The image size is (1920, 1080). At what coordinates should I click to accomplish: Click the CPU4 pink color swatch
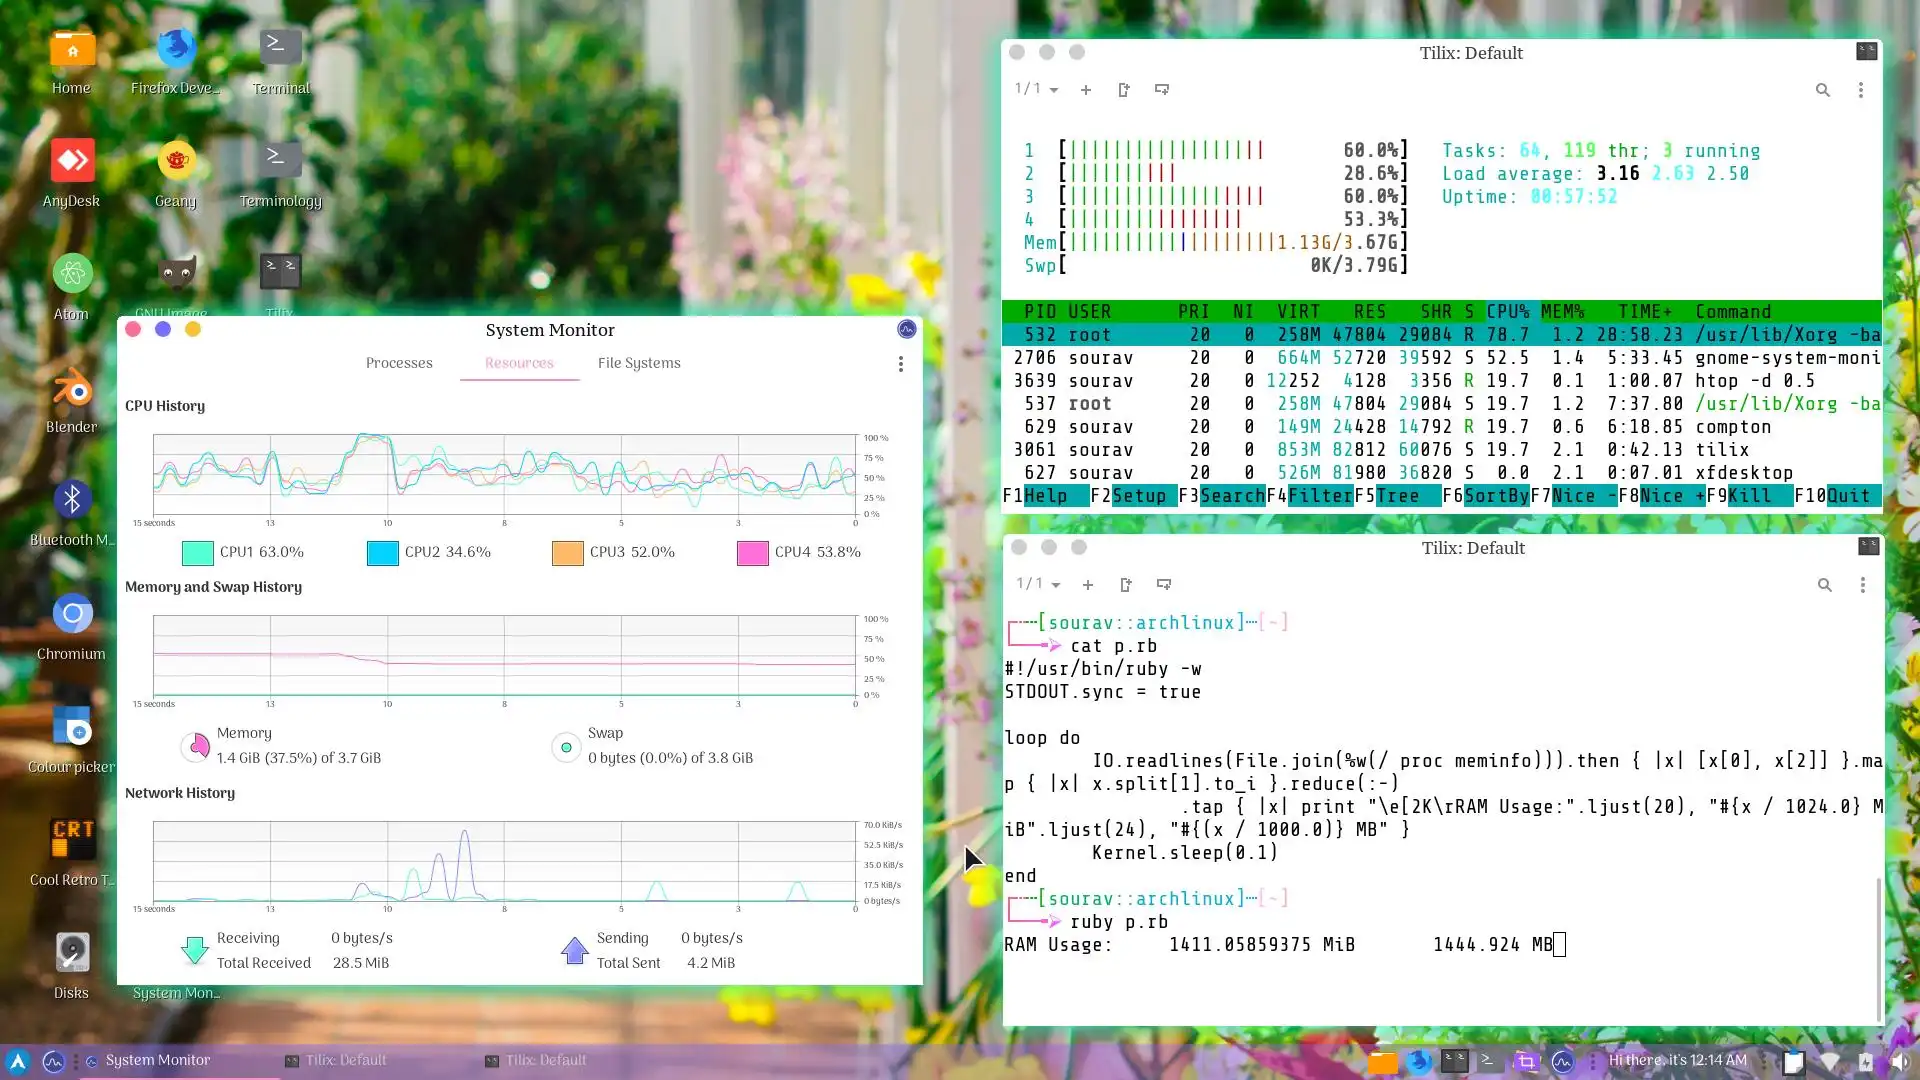coord(752,553)
